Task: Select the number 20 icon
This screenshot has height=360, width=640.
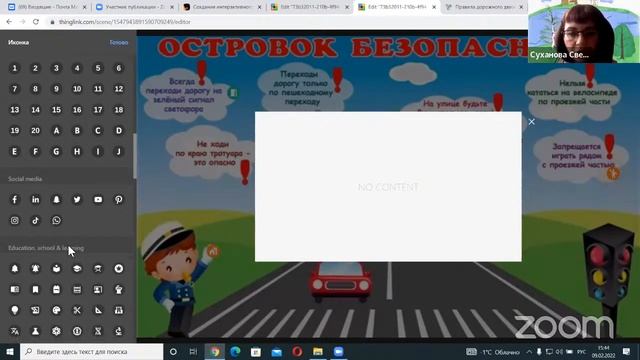Action: point(36,131)
